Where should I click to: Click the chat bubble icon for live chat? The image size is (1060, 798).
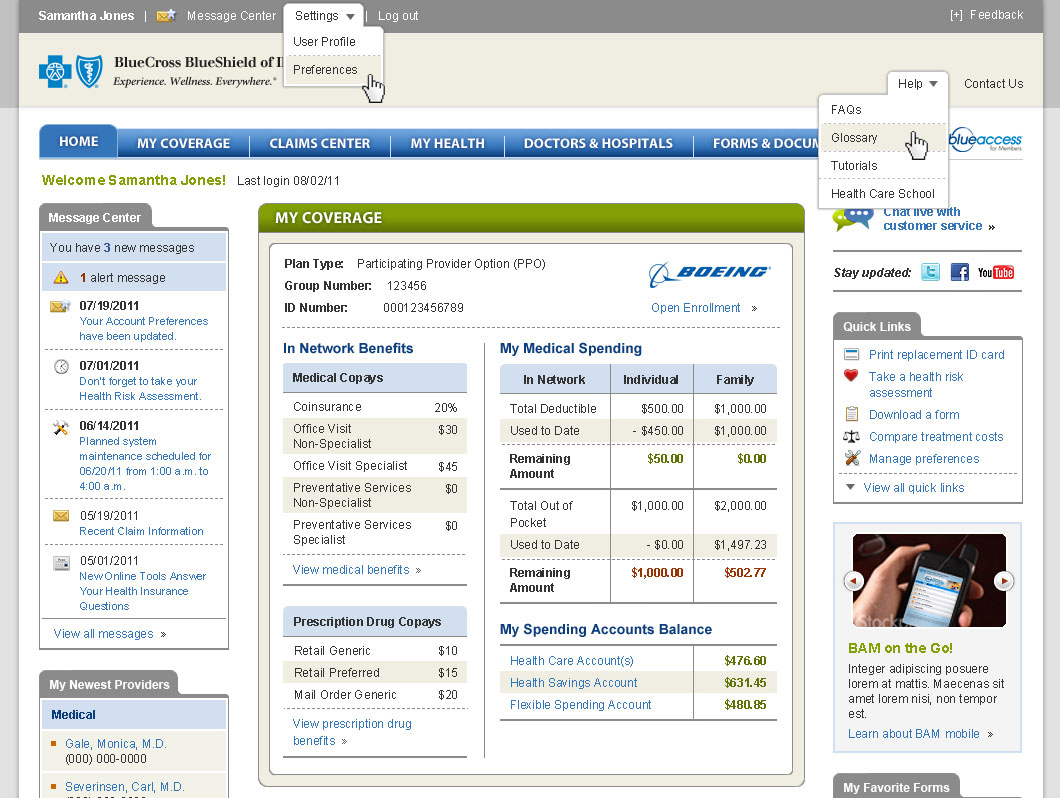click(x=853, y=218)
